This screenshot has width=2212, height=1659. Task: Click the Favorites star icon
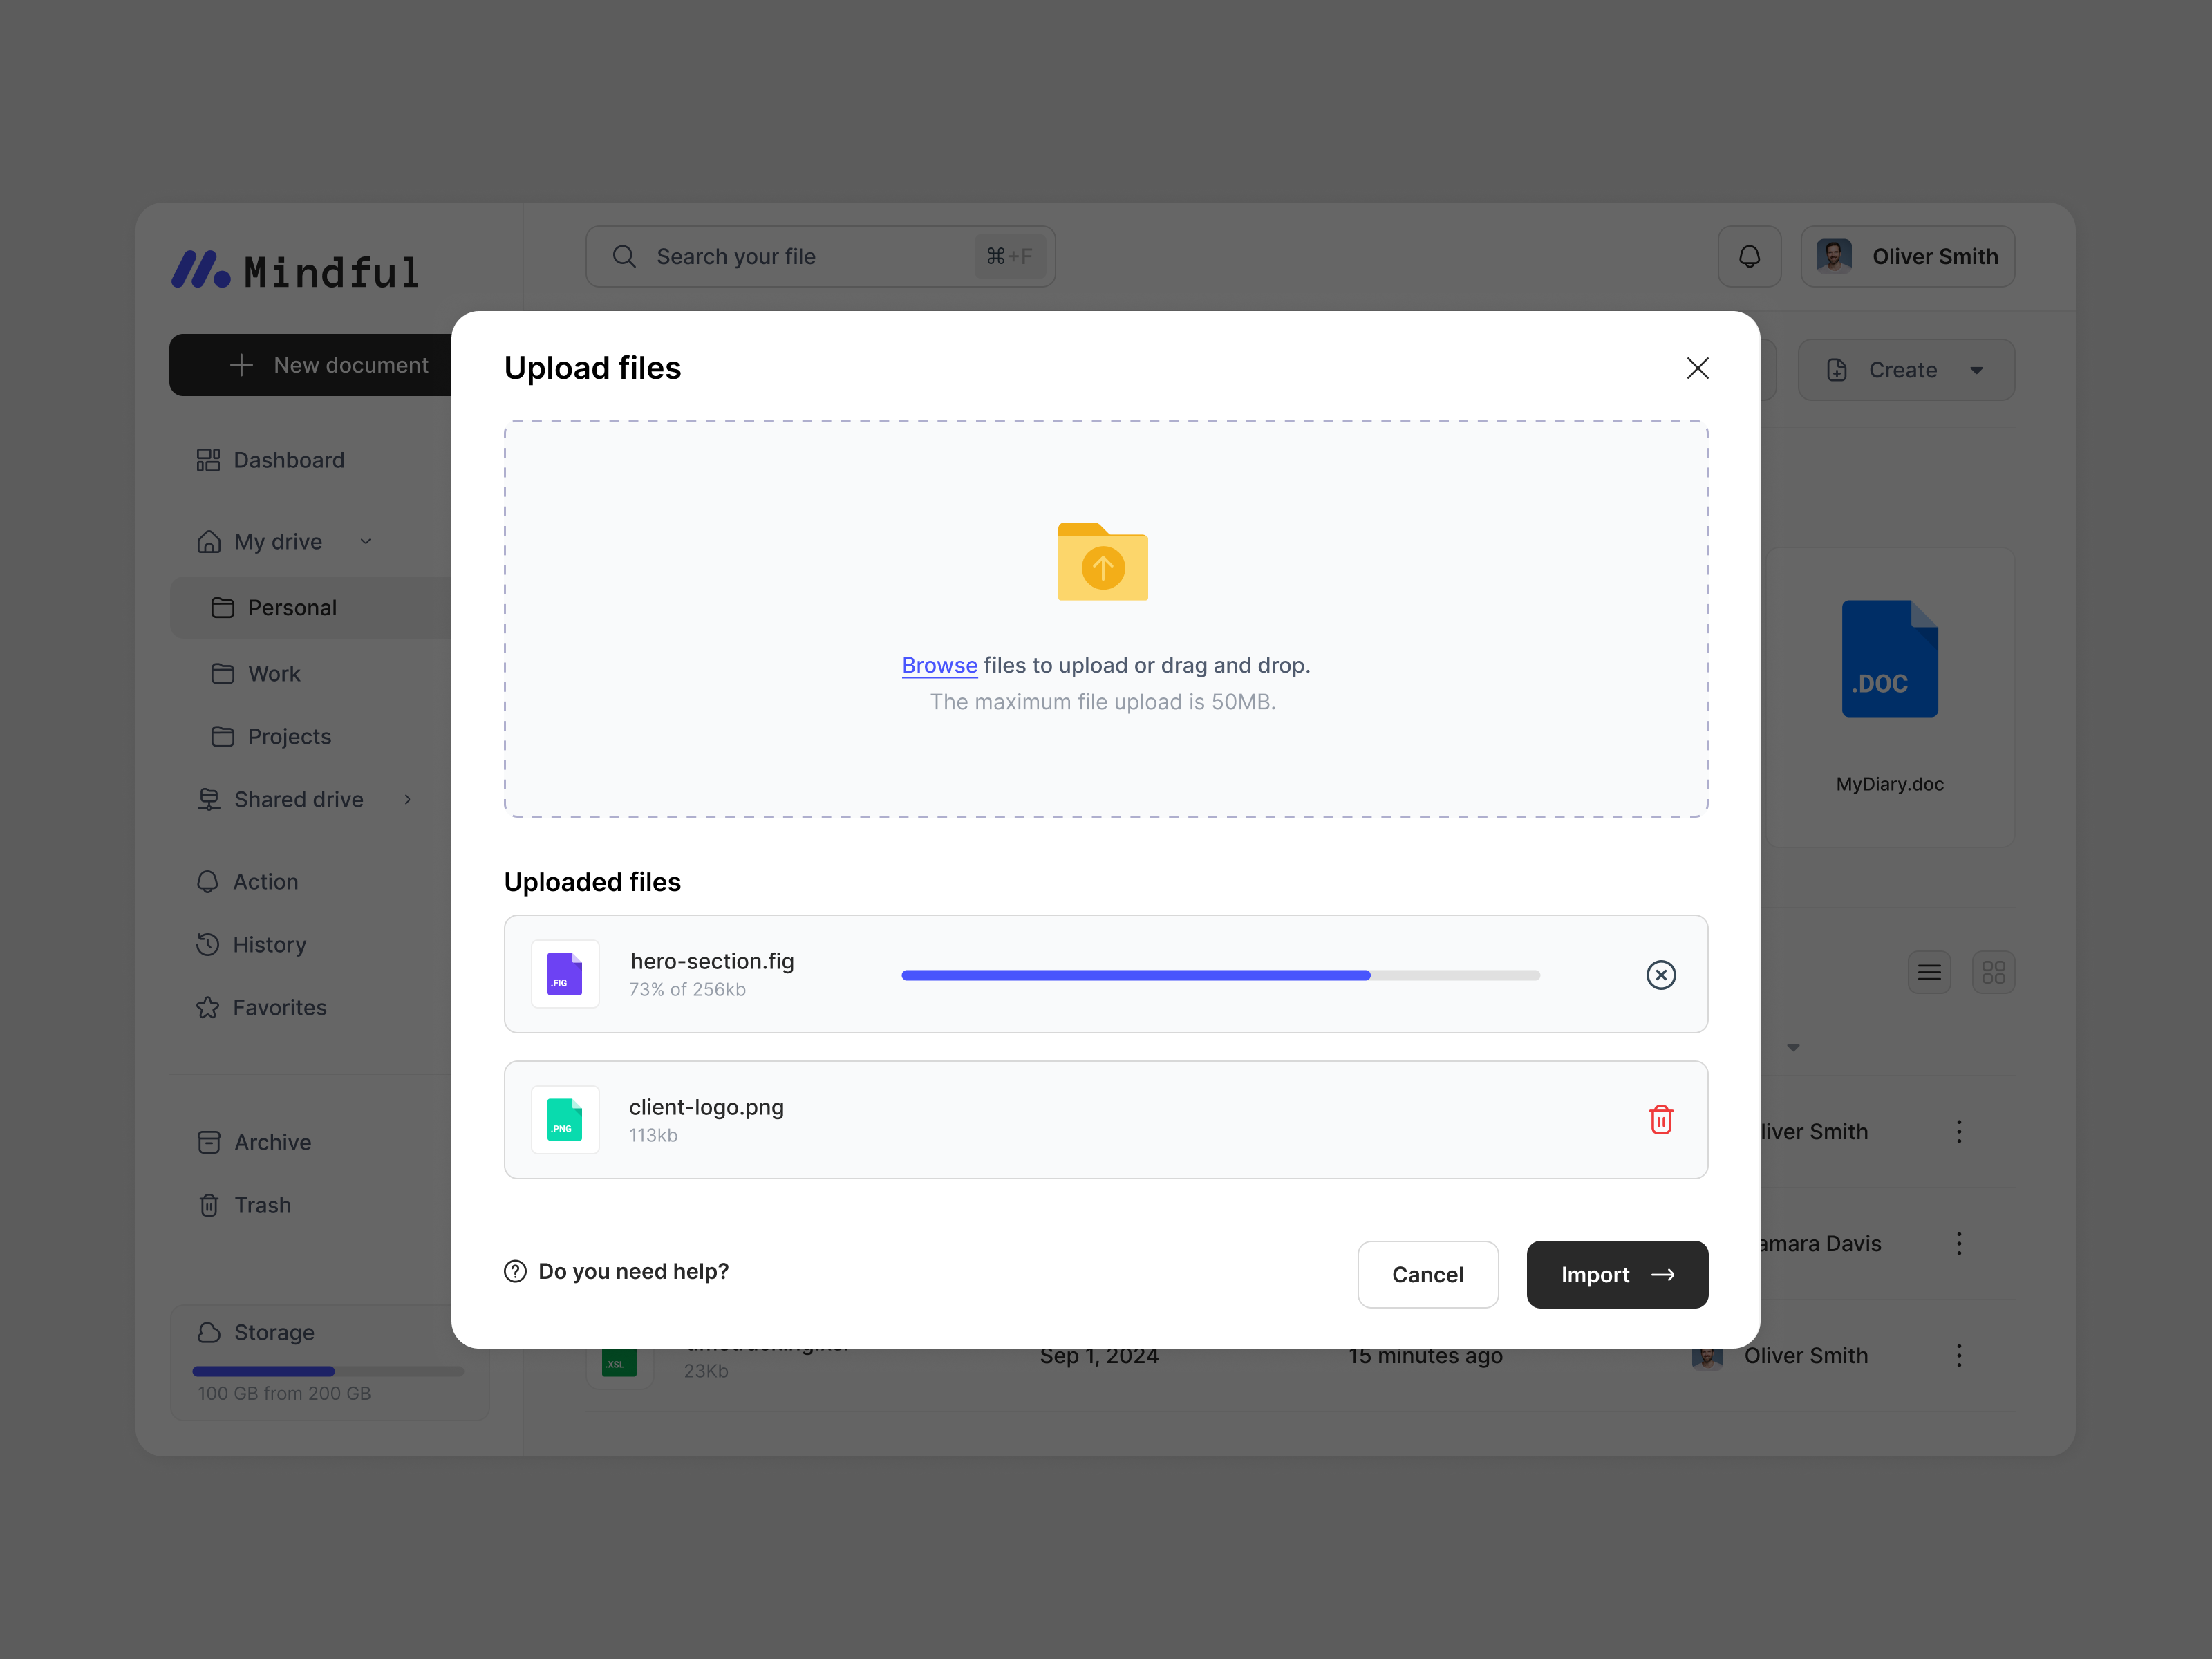pyautogui.click(x=208, y=1008)
